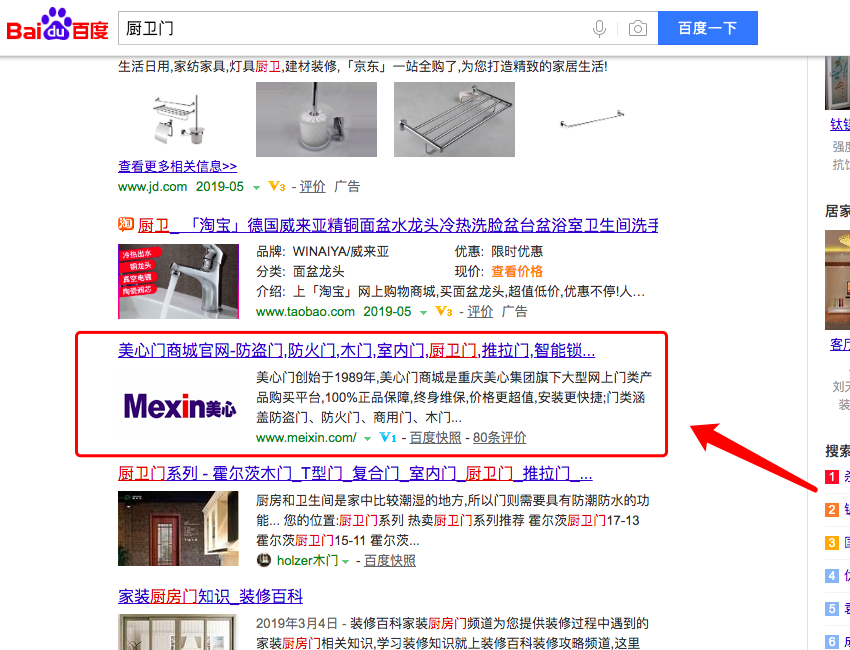Click the V3 badge on the Taobao result

443,311
